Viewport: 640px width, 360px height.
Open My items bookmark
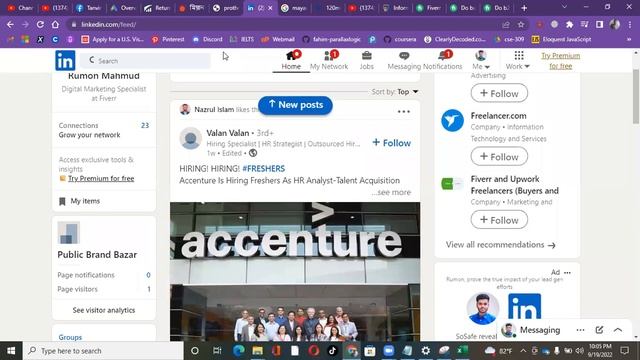click(x=80, y=201)
